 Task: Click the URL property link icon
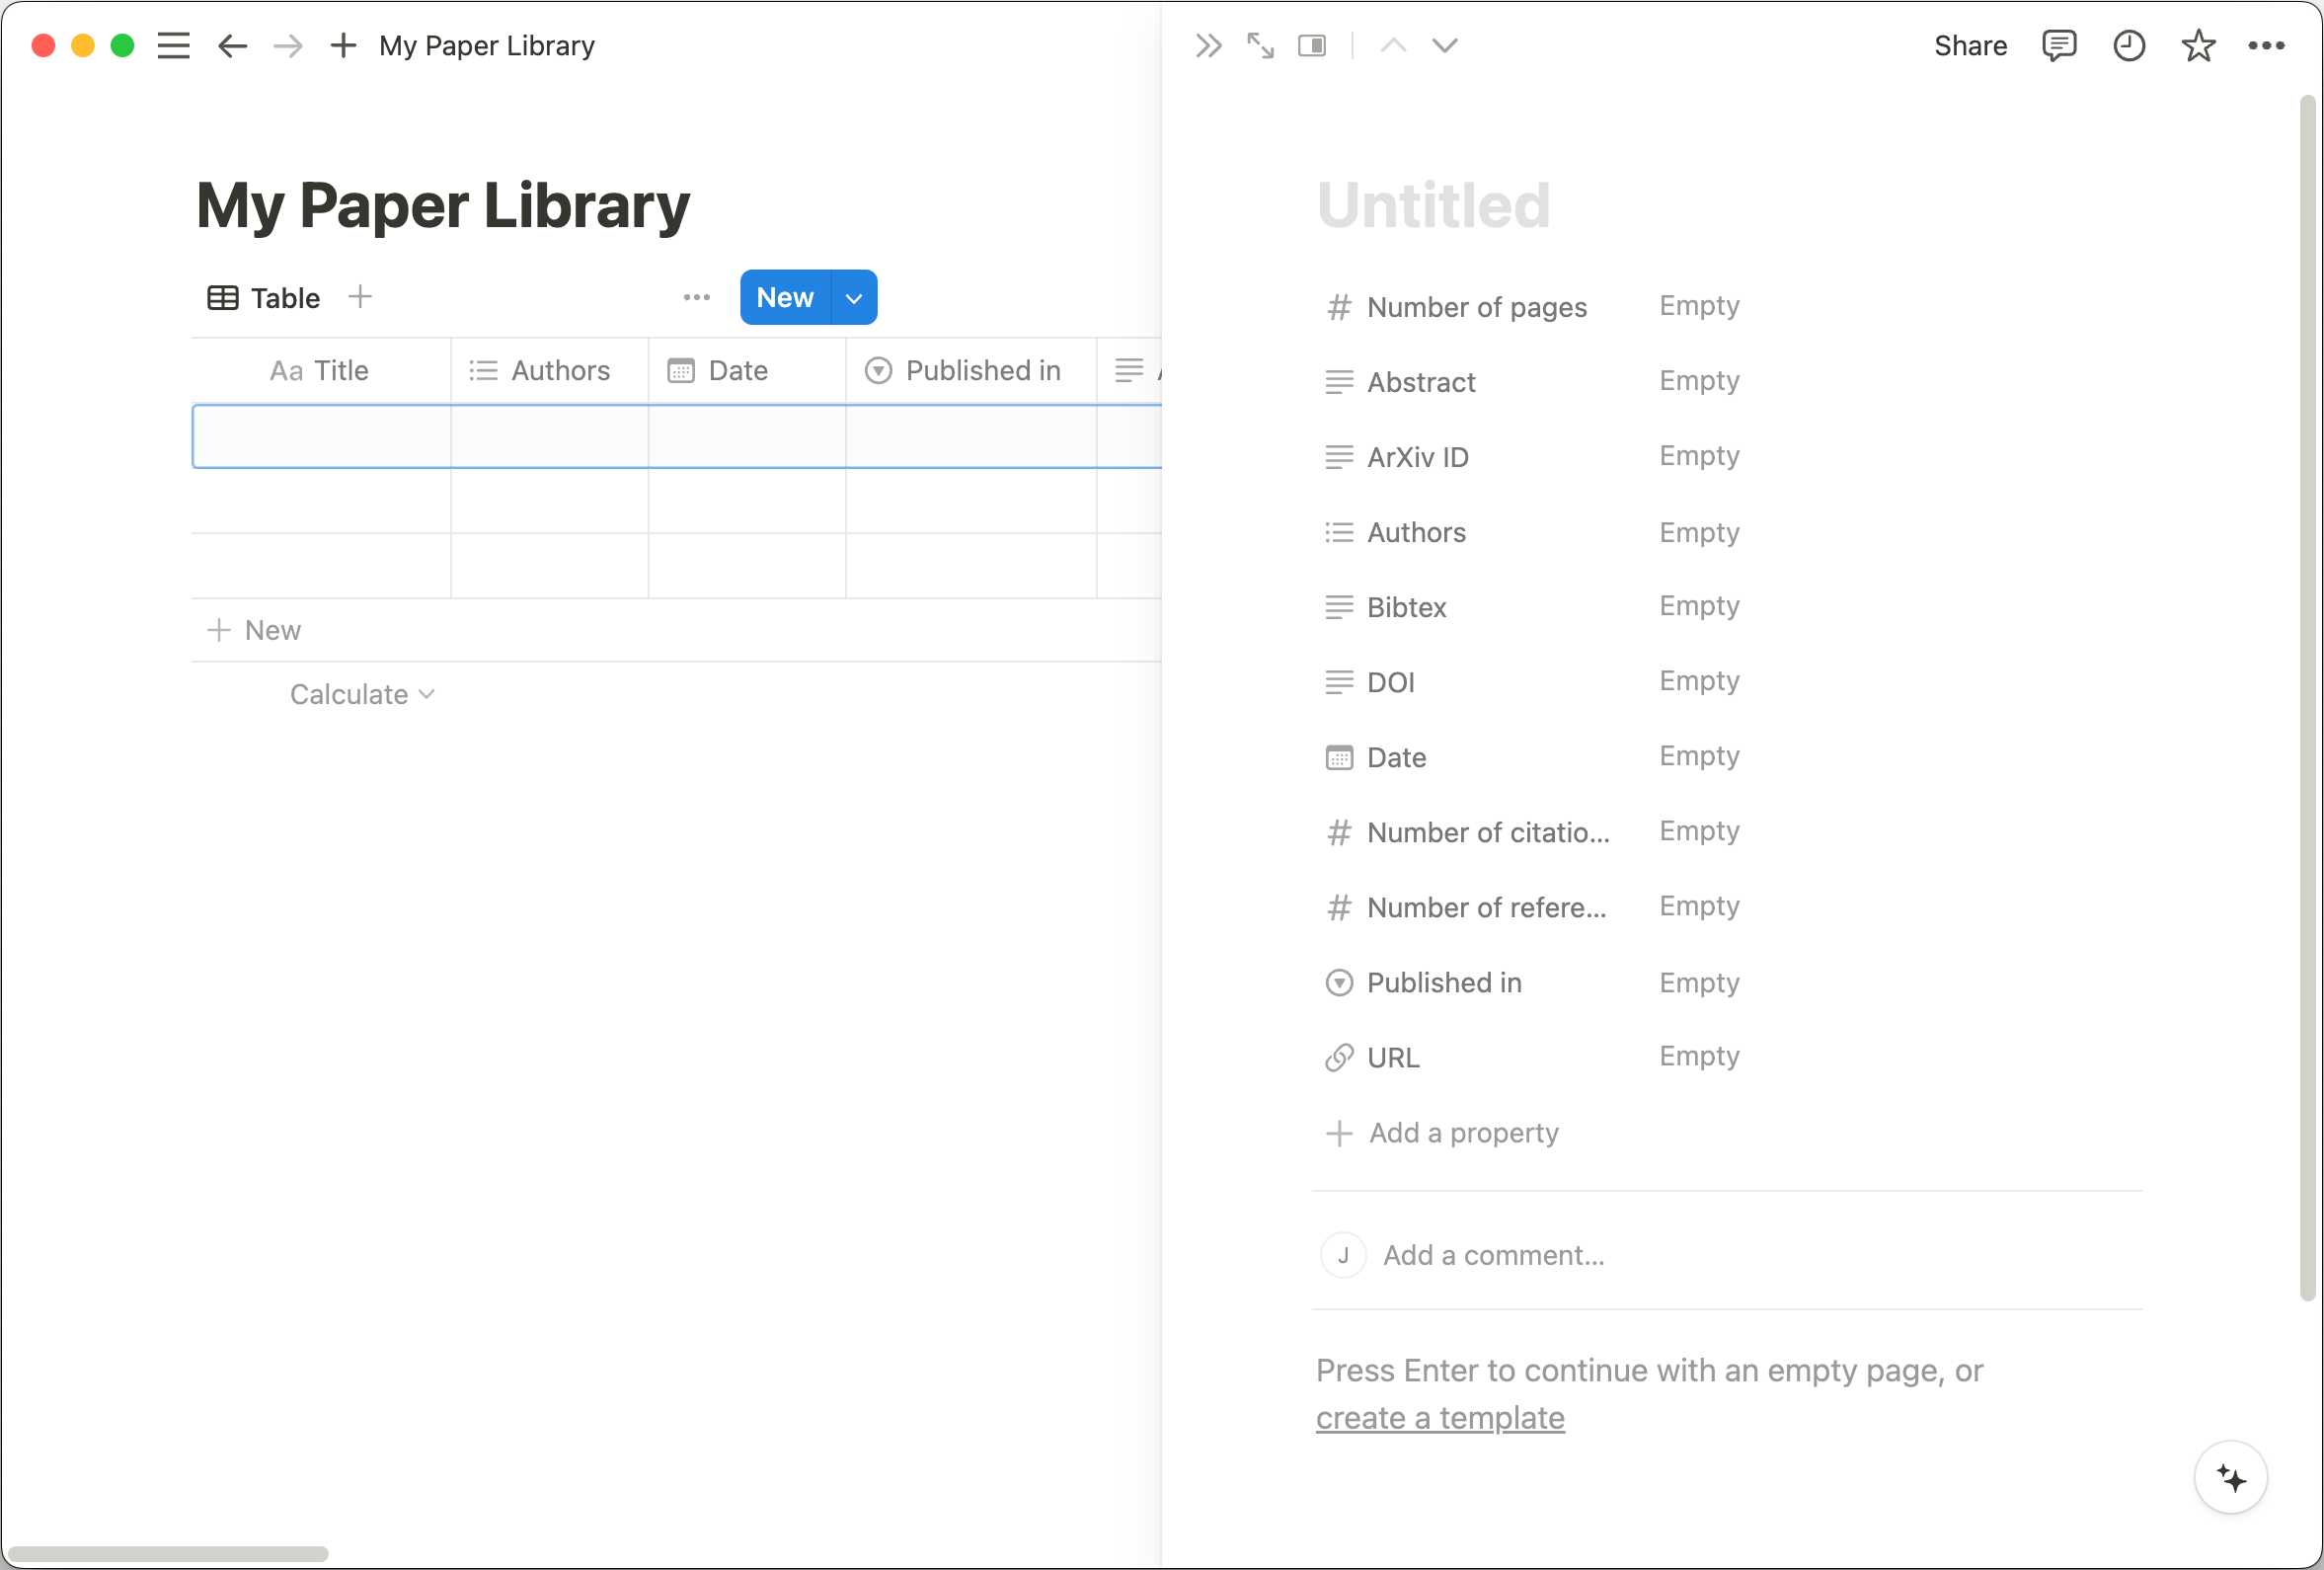pyautogui.click(x=1339, y=1058)
